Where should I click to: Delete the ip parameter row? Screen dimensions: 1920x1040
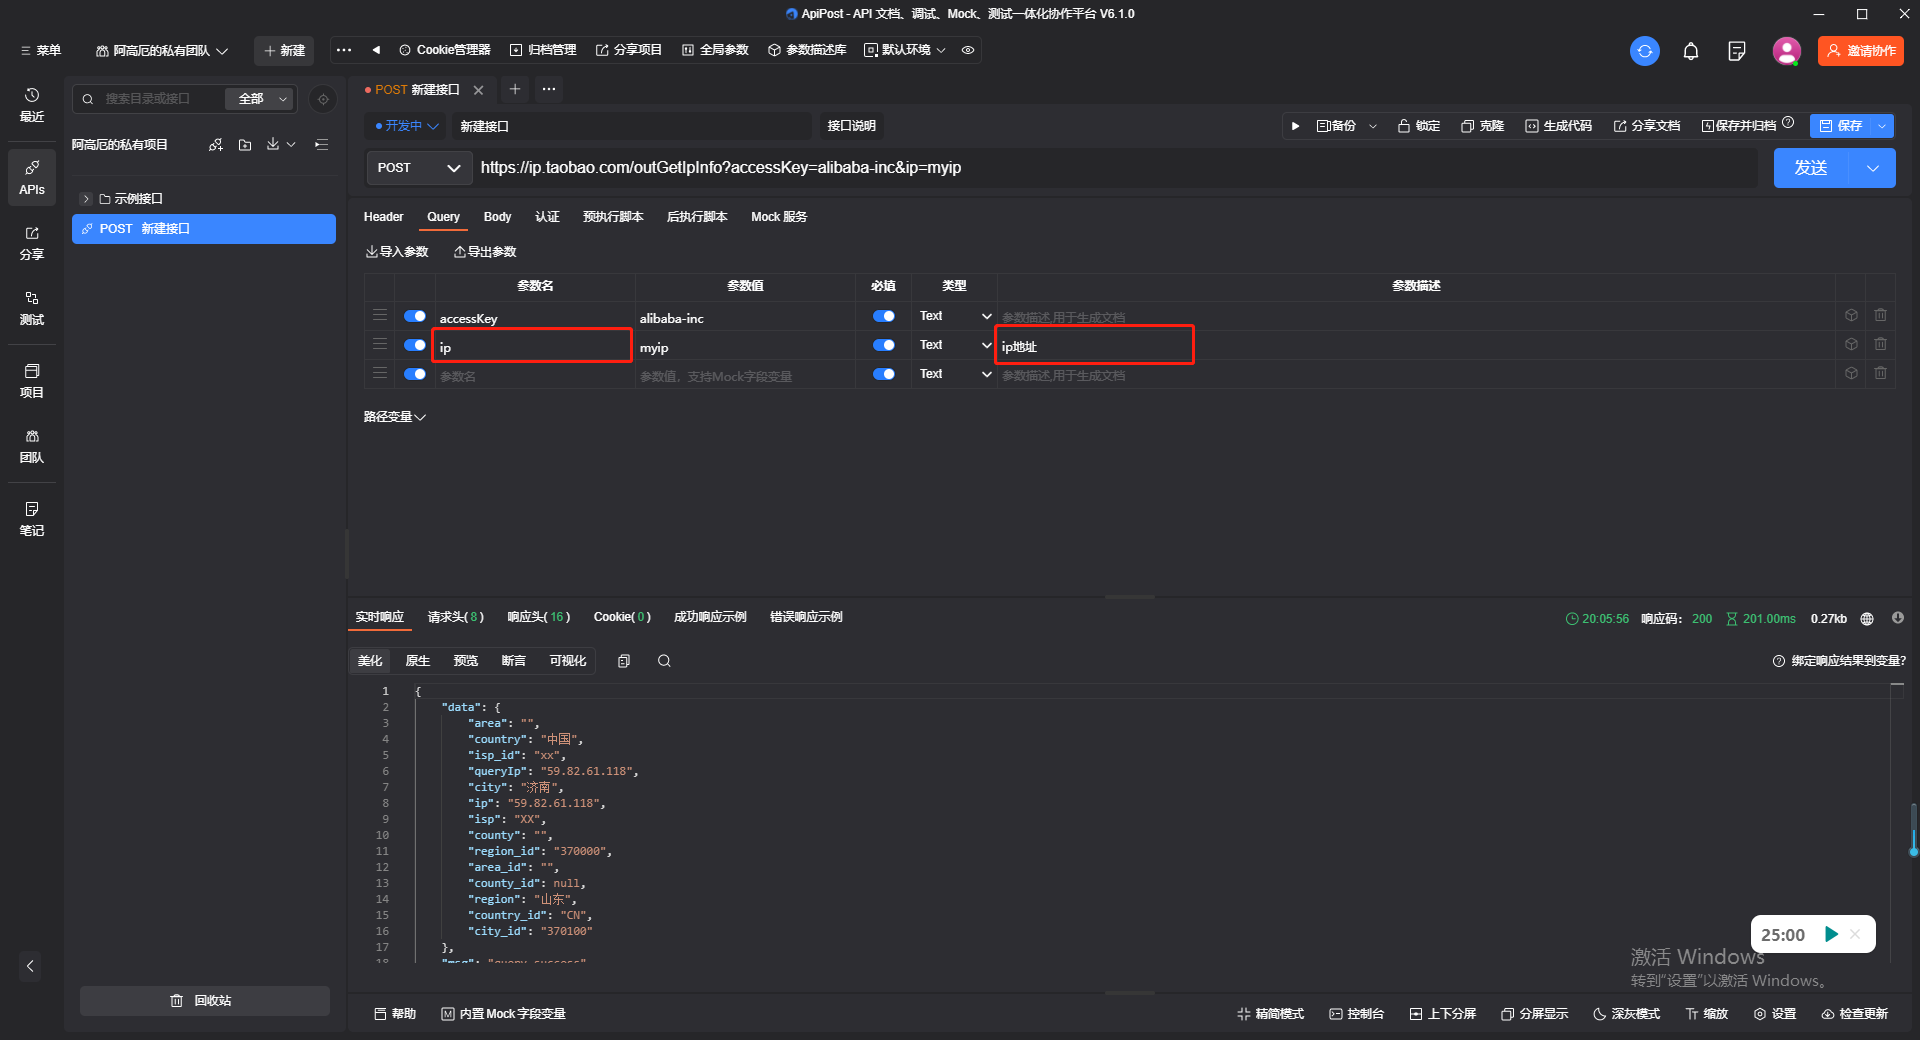(1881, 344)
